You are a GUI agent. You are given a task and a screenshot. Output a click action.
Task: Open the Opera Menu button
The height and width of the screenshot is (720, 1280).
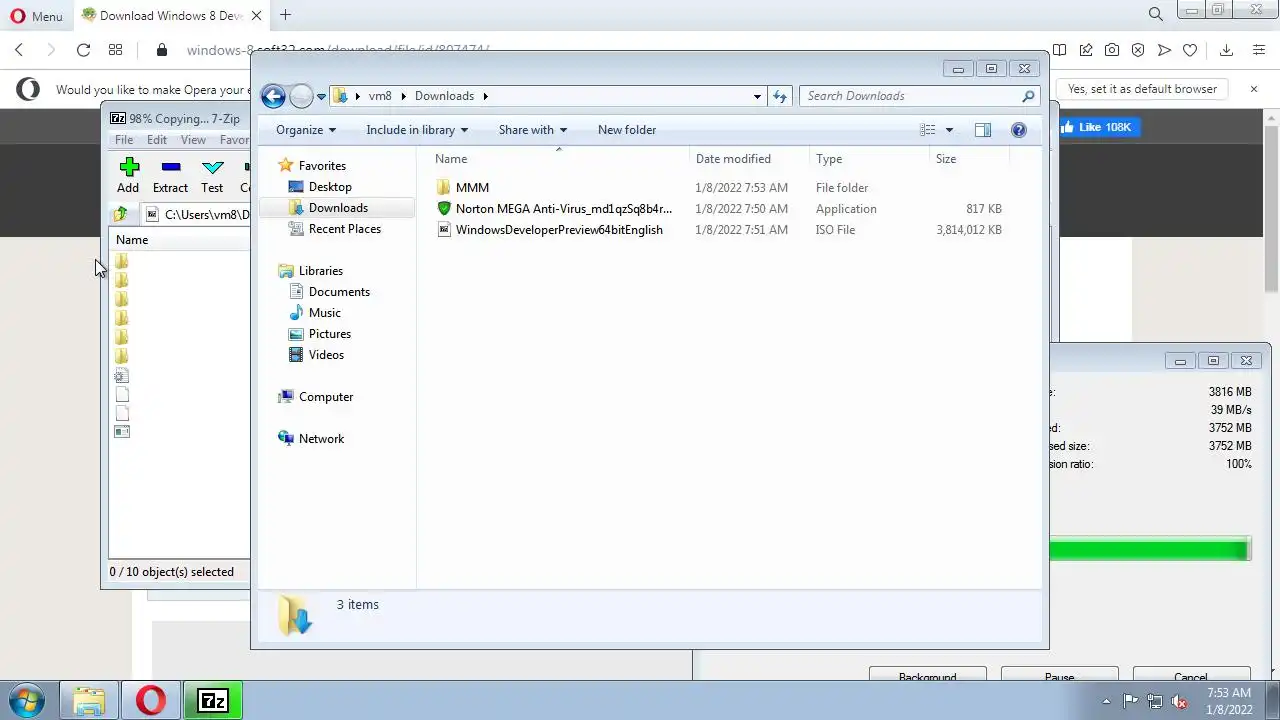[36, 16]
